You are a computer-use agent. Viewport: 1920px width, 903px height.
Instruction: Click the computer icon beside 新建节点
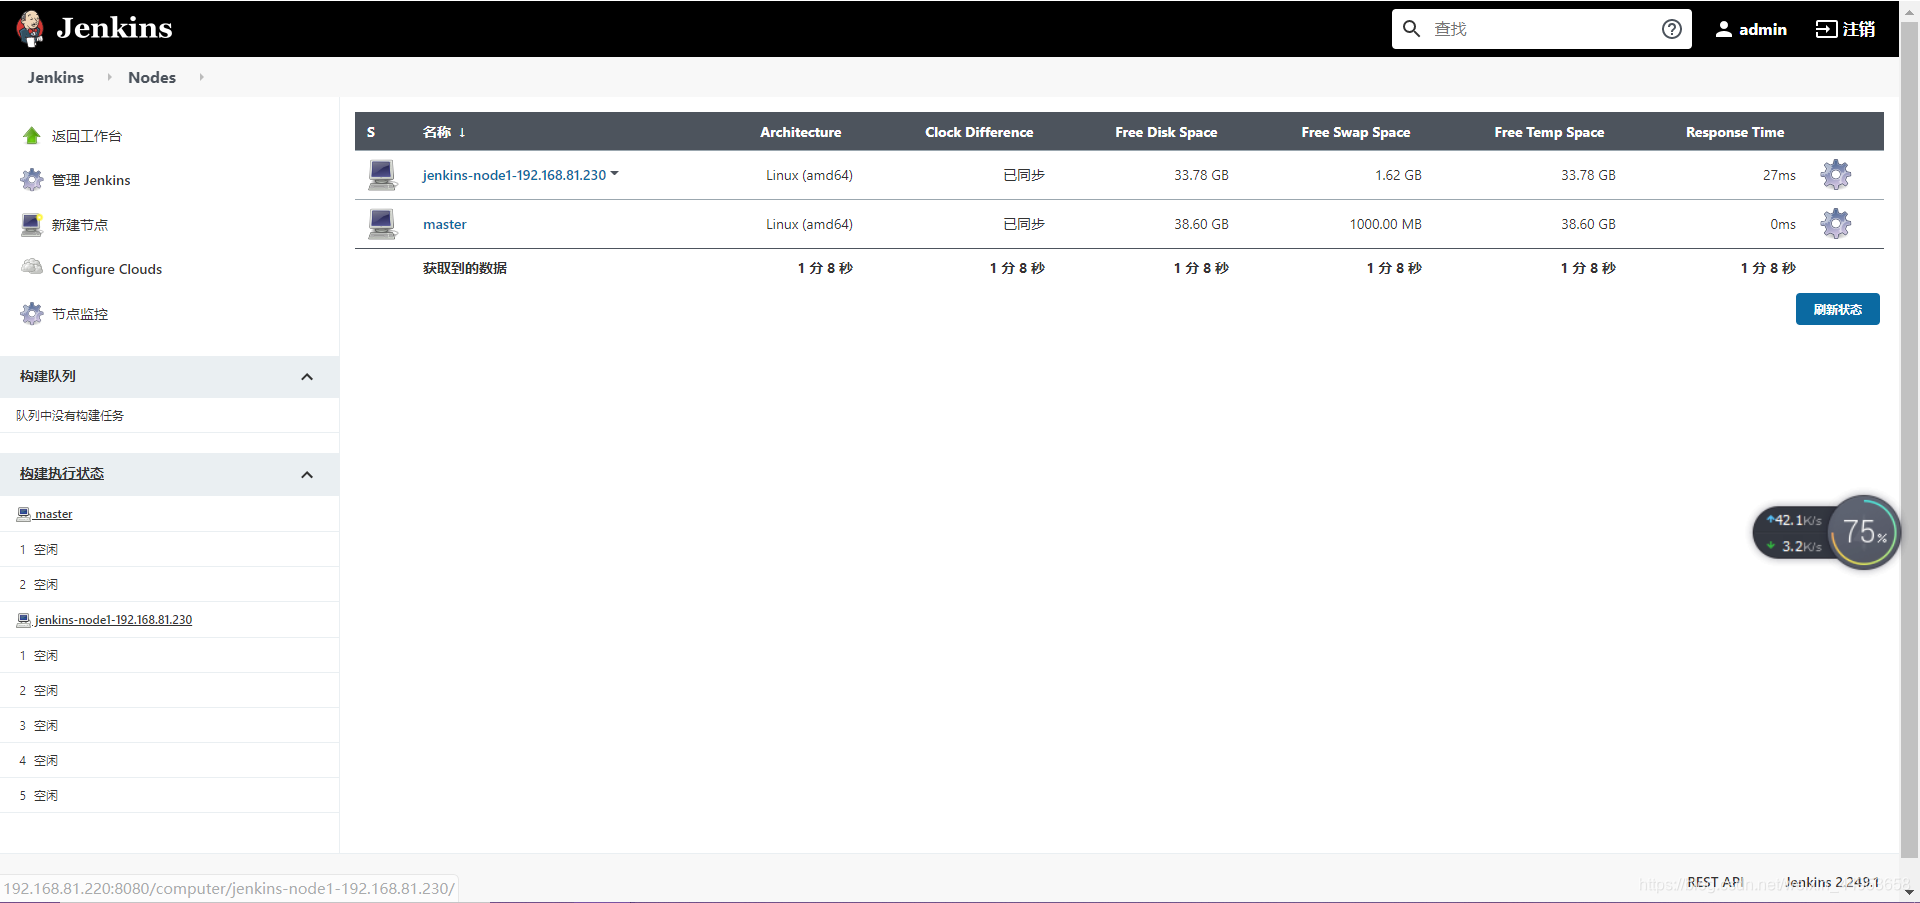[32, 225]
